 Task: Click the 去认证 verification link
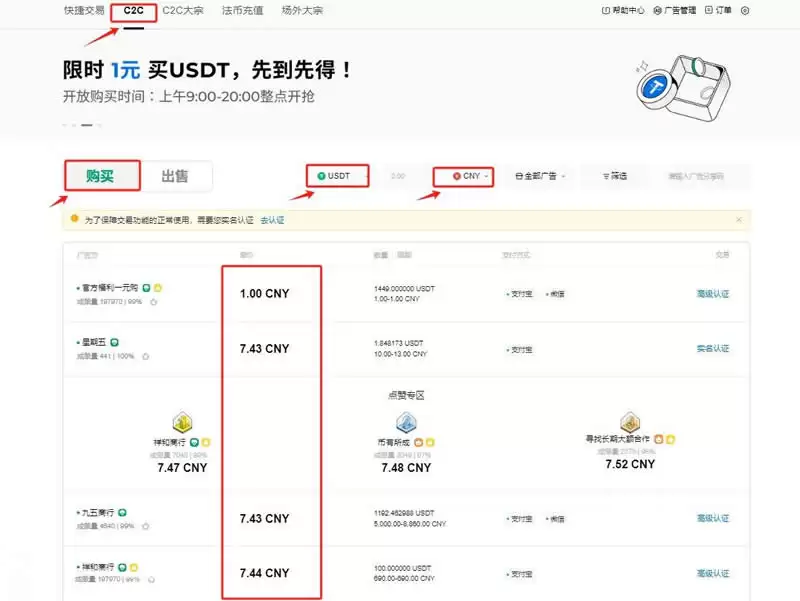coord(274,220)
